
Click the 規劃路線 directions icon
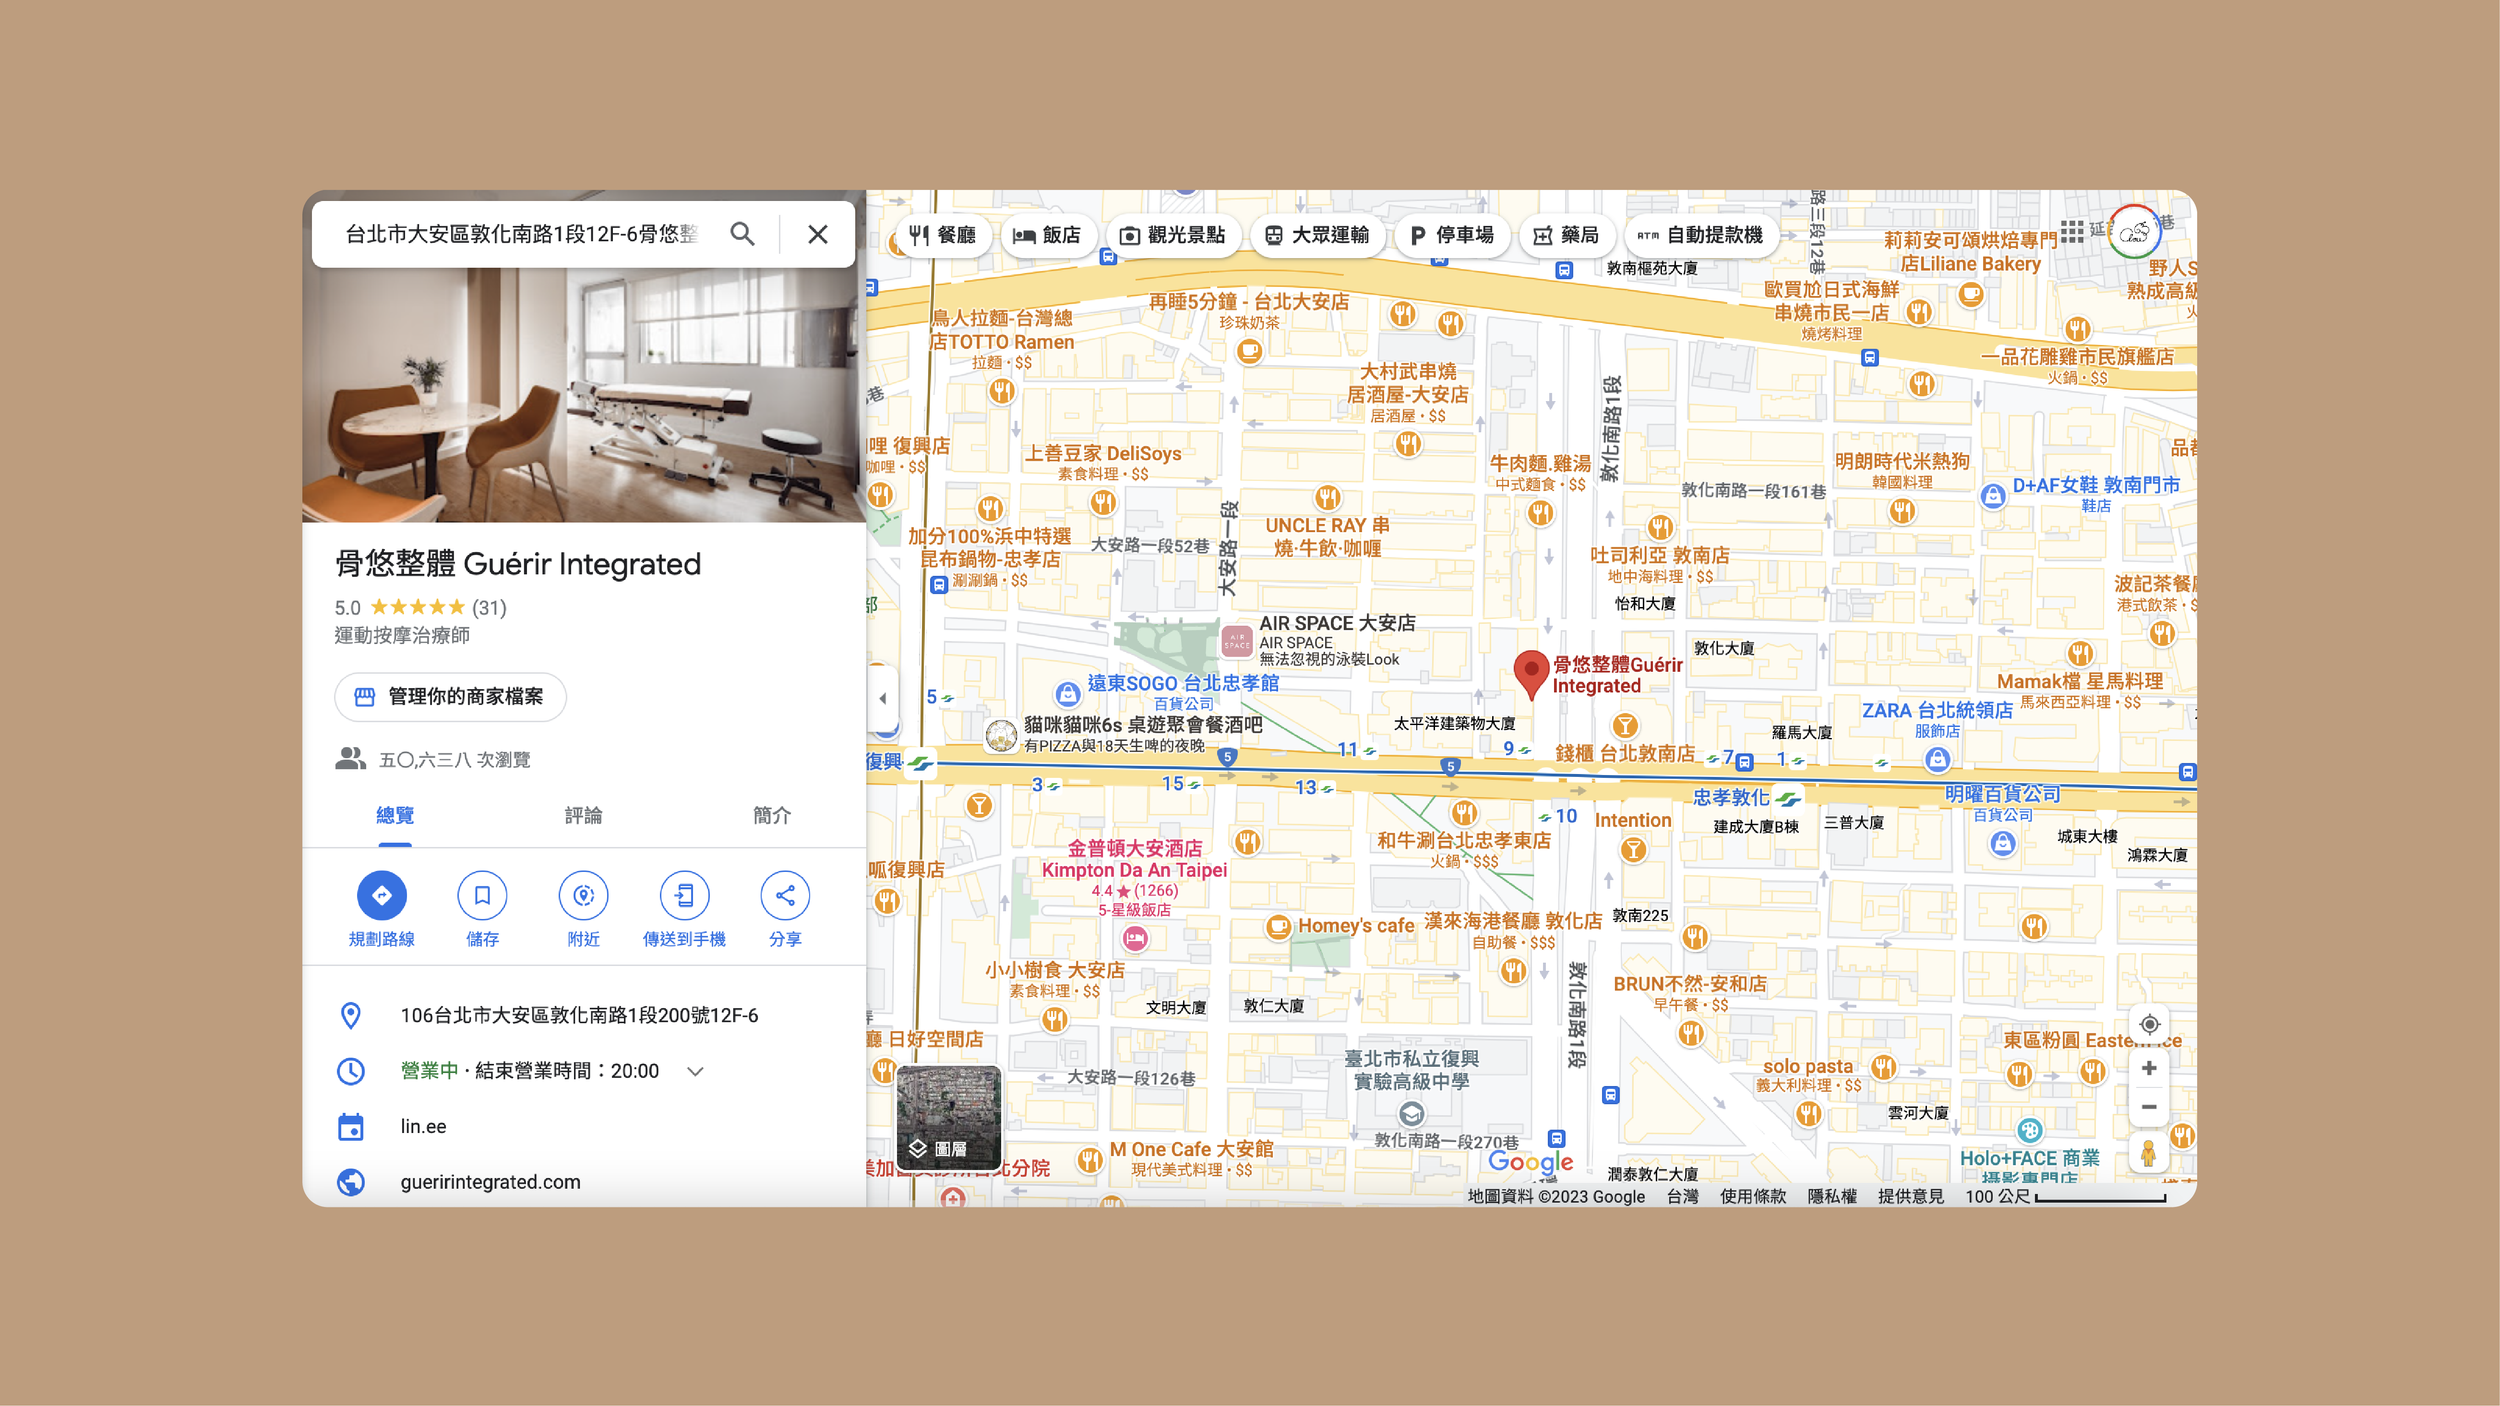click(381, 895)
